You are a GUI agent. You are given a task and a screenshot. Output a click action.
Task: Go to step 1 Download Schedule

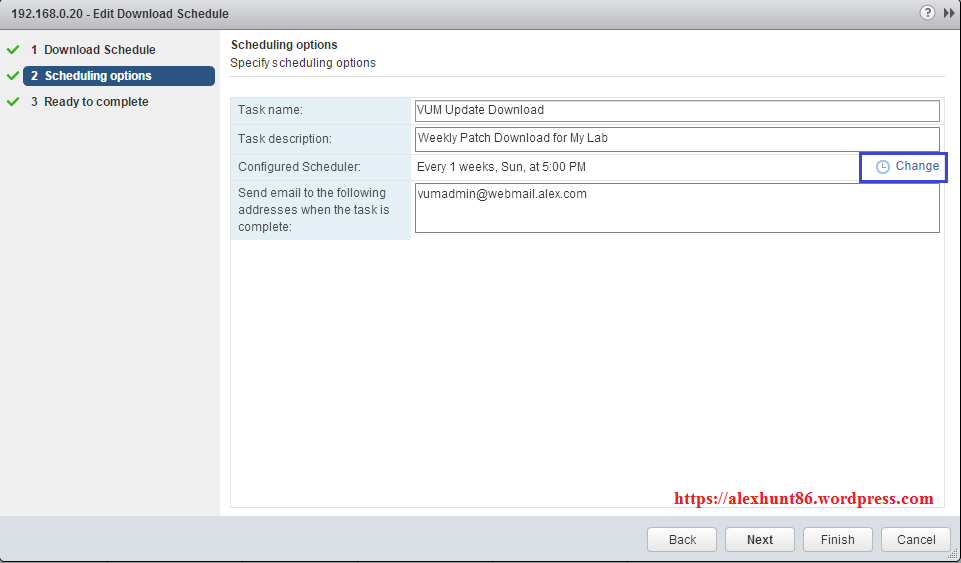[x=99, y=50]
